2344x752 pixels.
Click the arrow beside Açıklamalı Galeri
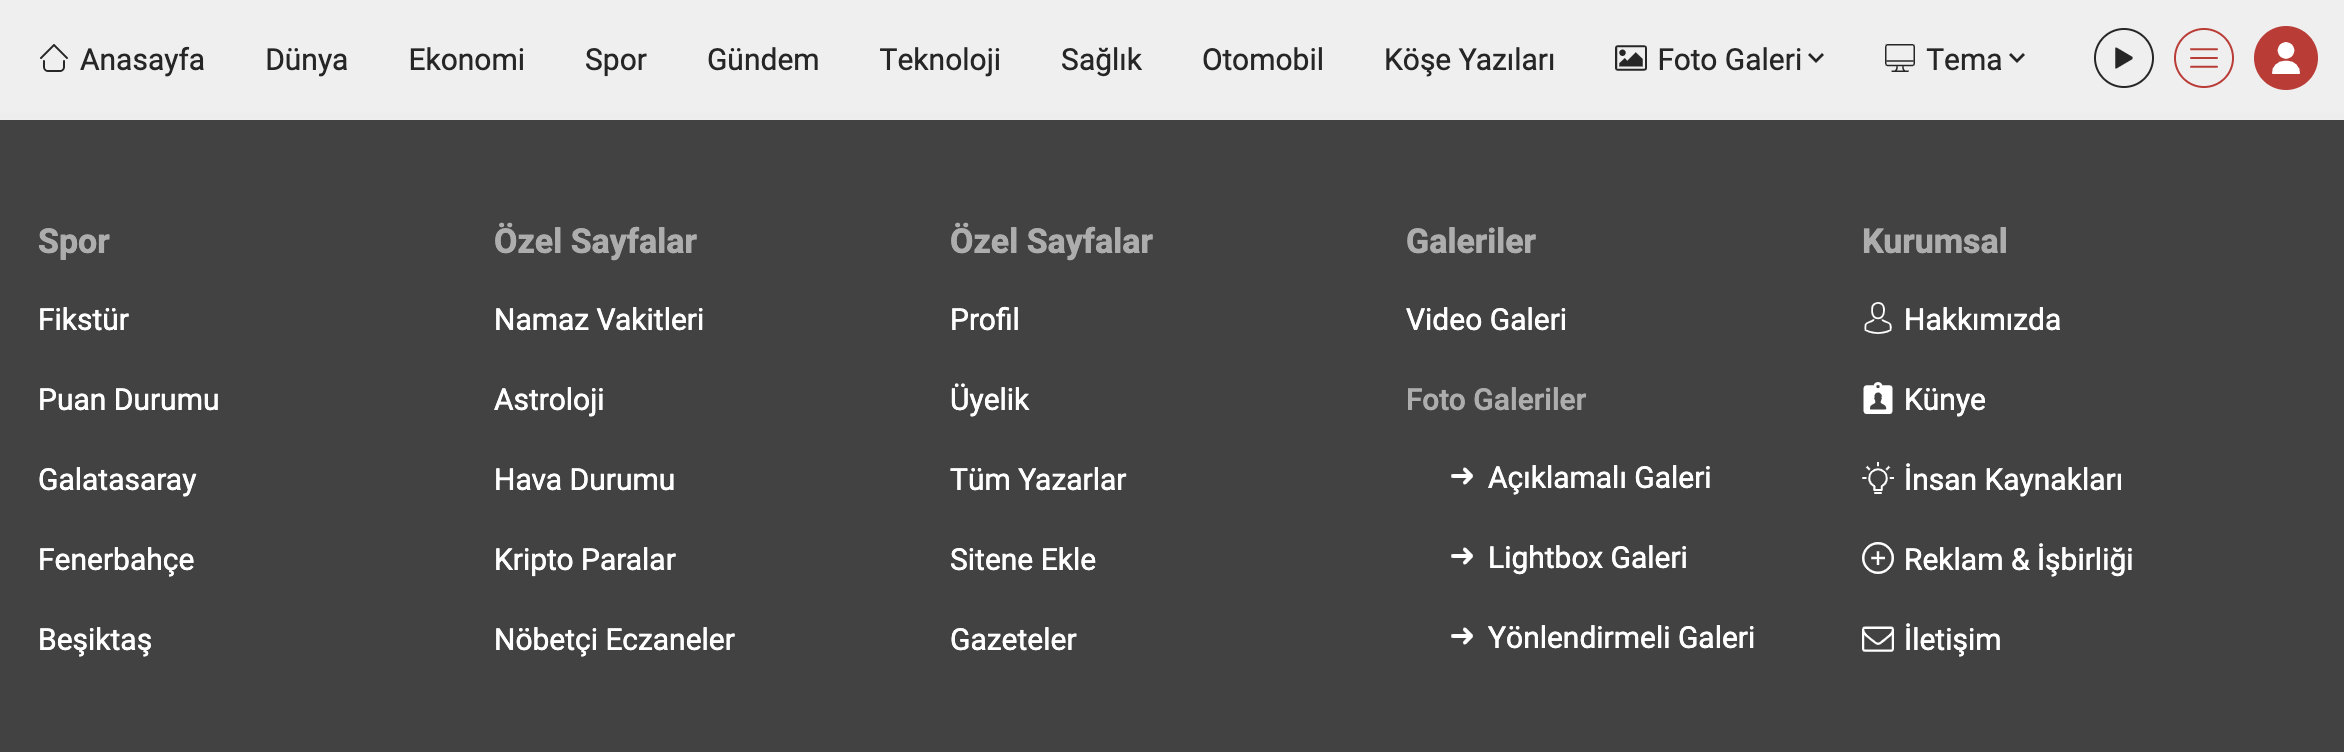[x=1462, y=477]
